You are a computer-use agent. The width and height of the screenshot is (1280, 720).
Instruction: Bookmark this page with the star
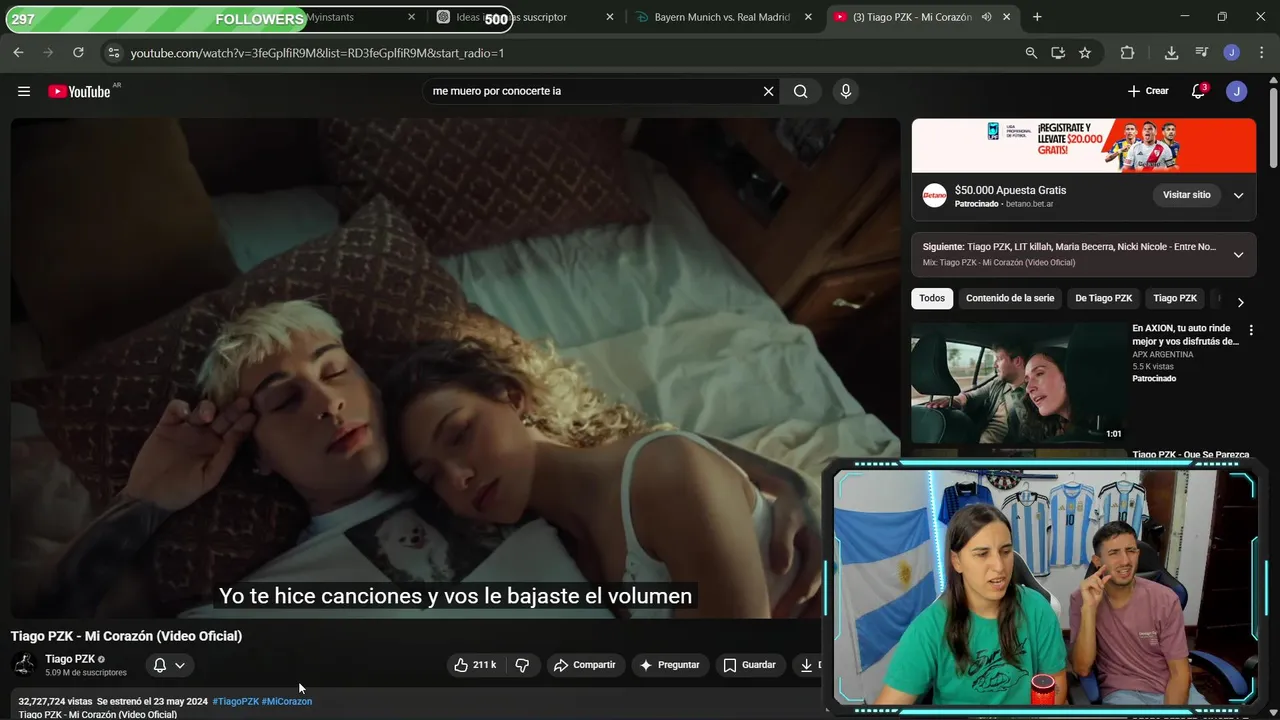pos(1085,53)
